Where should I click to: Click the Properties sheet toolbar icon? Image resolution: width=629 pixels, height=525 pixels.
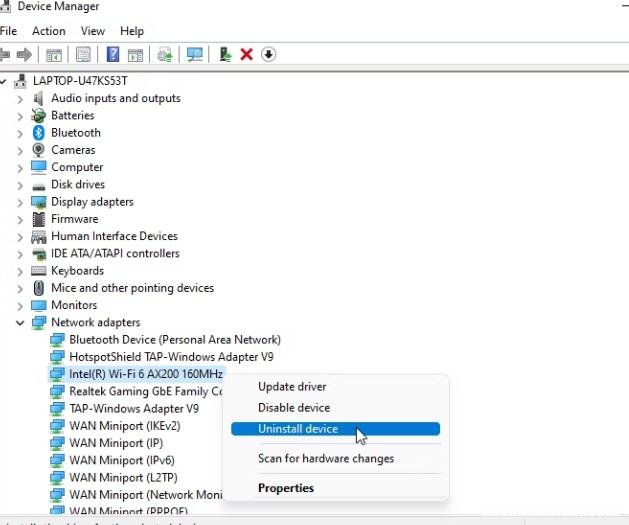point(83,54)
